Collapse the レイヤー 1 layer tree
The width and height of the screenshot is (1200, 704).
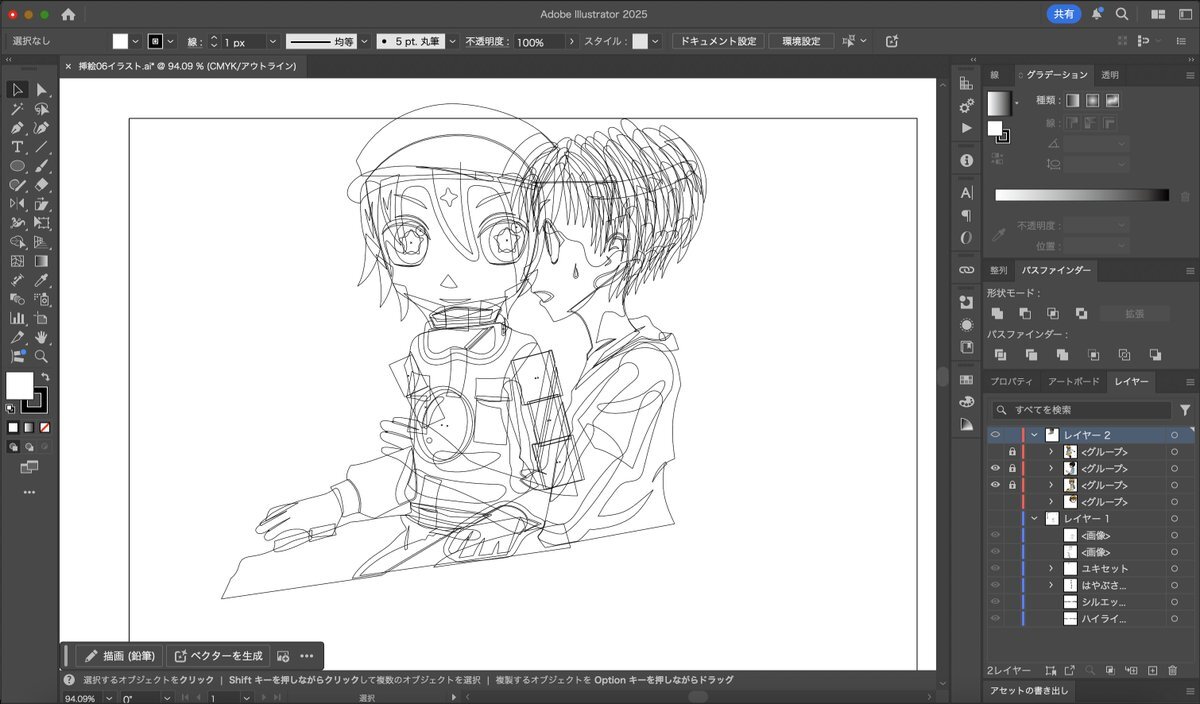point(1035,519)
